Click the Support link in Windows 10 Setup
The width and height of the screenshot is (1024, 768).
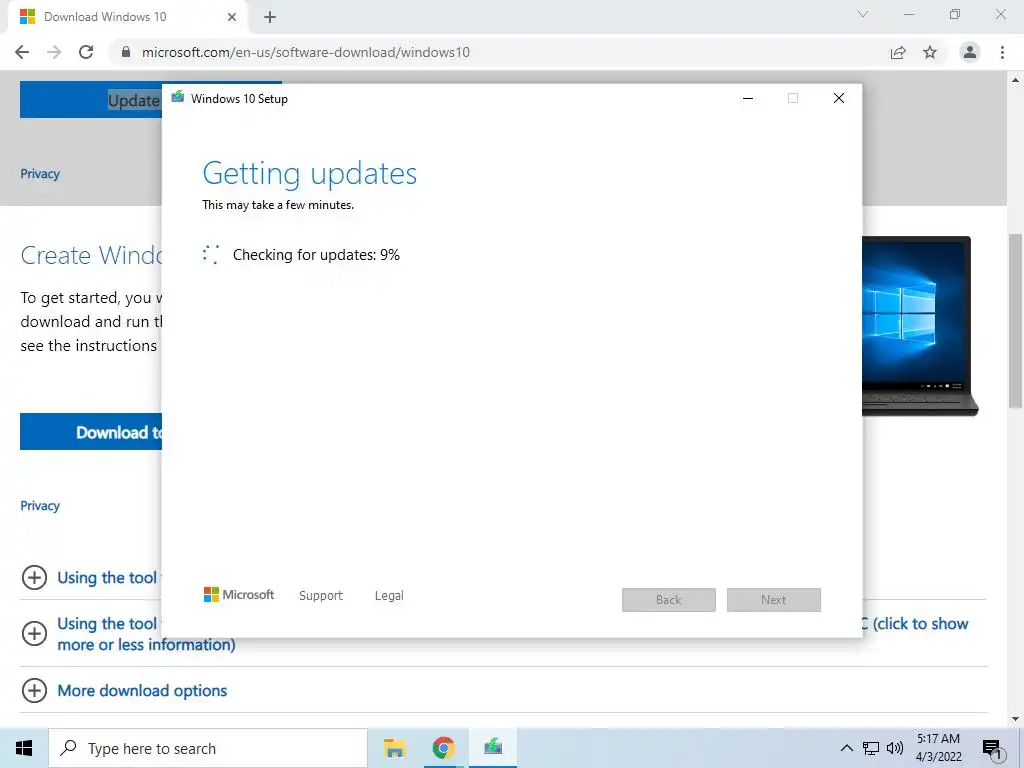321,596
